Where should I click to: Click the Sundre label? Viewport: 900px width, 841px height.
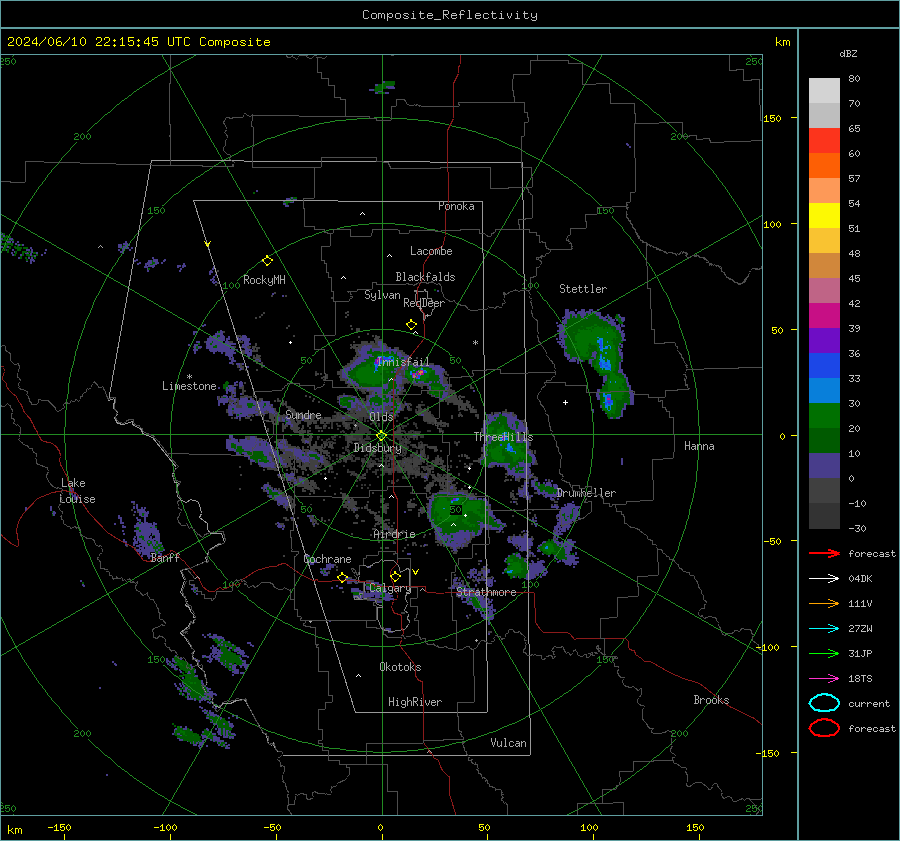(x=303, y=414)
